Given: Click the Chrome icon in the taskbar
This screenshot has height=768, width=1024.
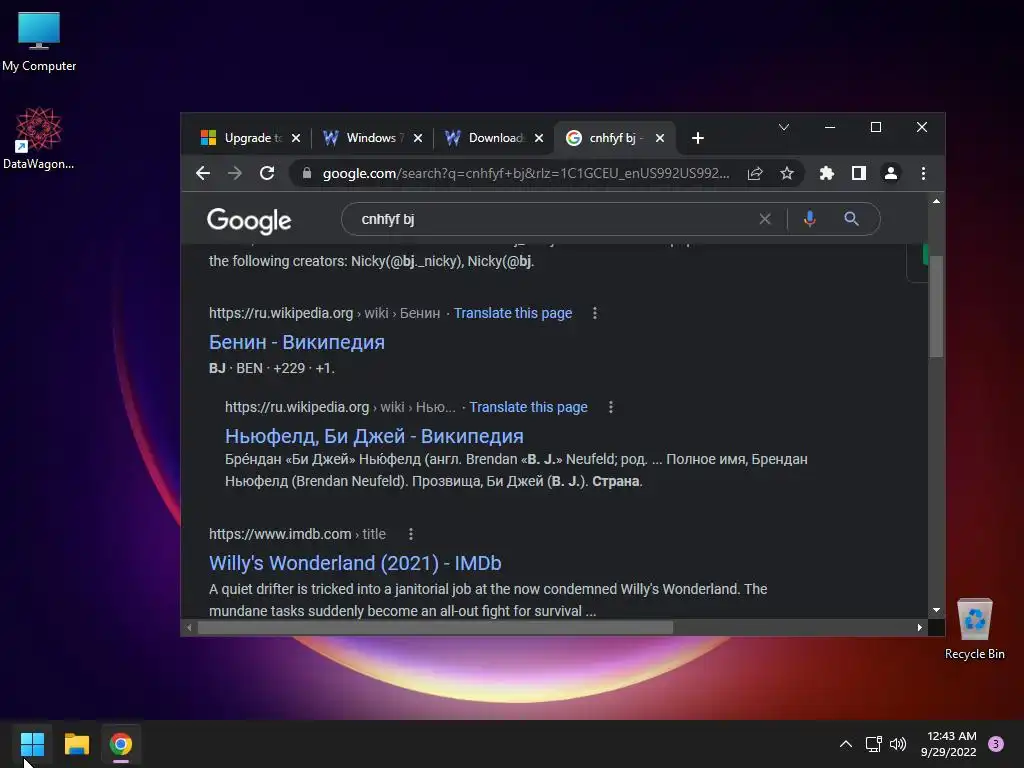Looking at the screenshot, I should [121, 744].
